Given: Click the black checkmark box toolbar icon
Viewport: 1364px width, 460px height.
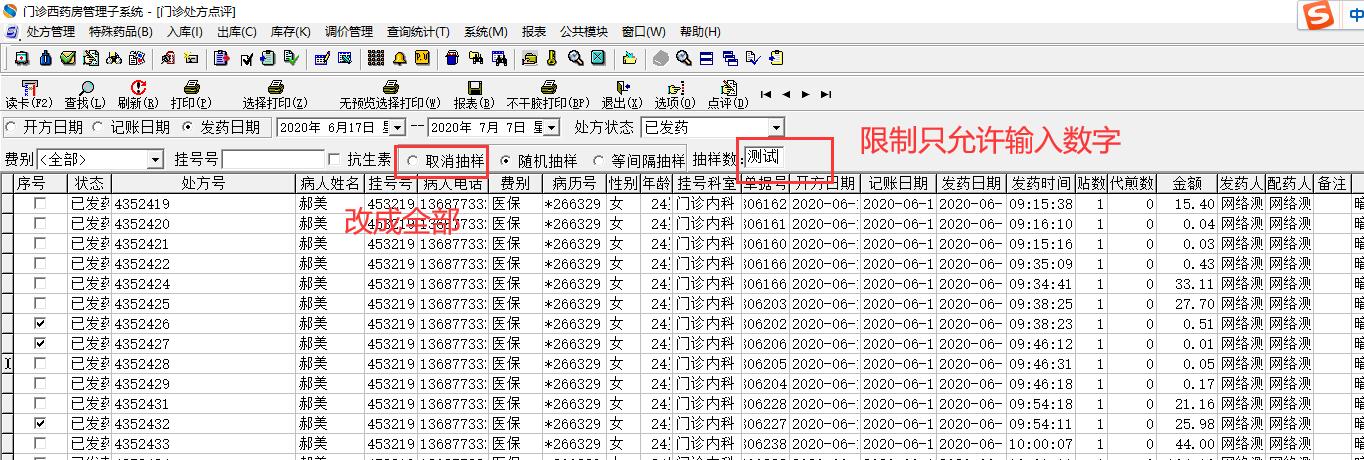Looking at the screenshot, I should (x=246, y=58).
